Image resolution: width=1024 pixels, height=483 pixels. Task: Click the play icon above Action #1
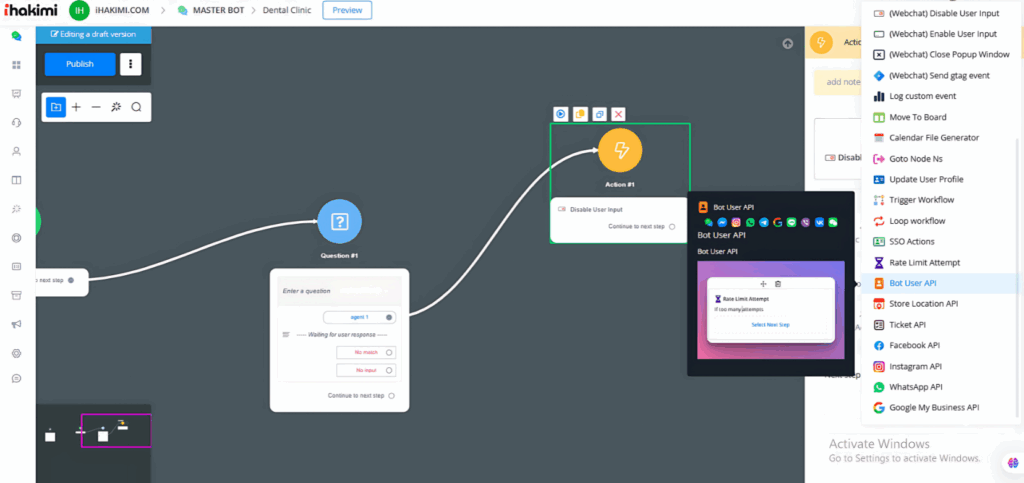click(561, 115)
